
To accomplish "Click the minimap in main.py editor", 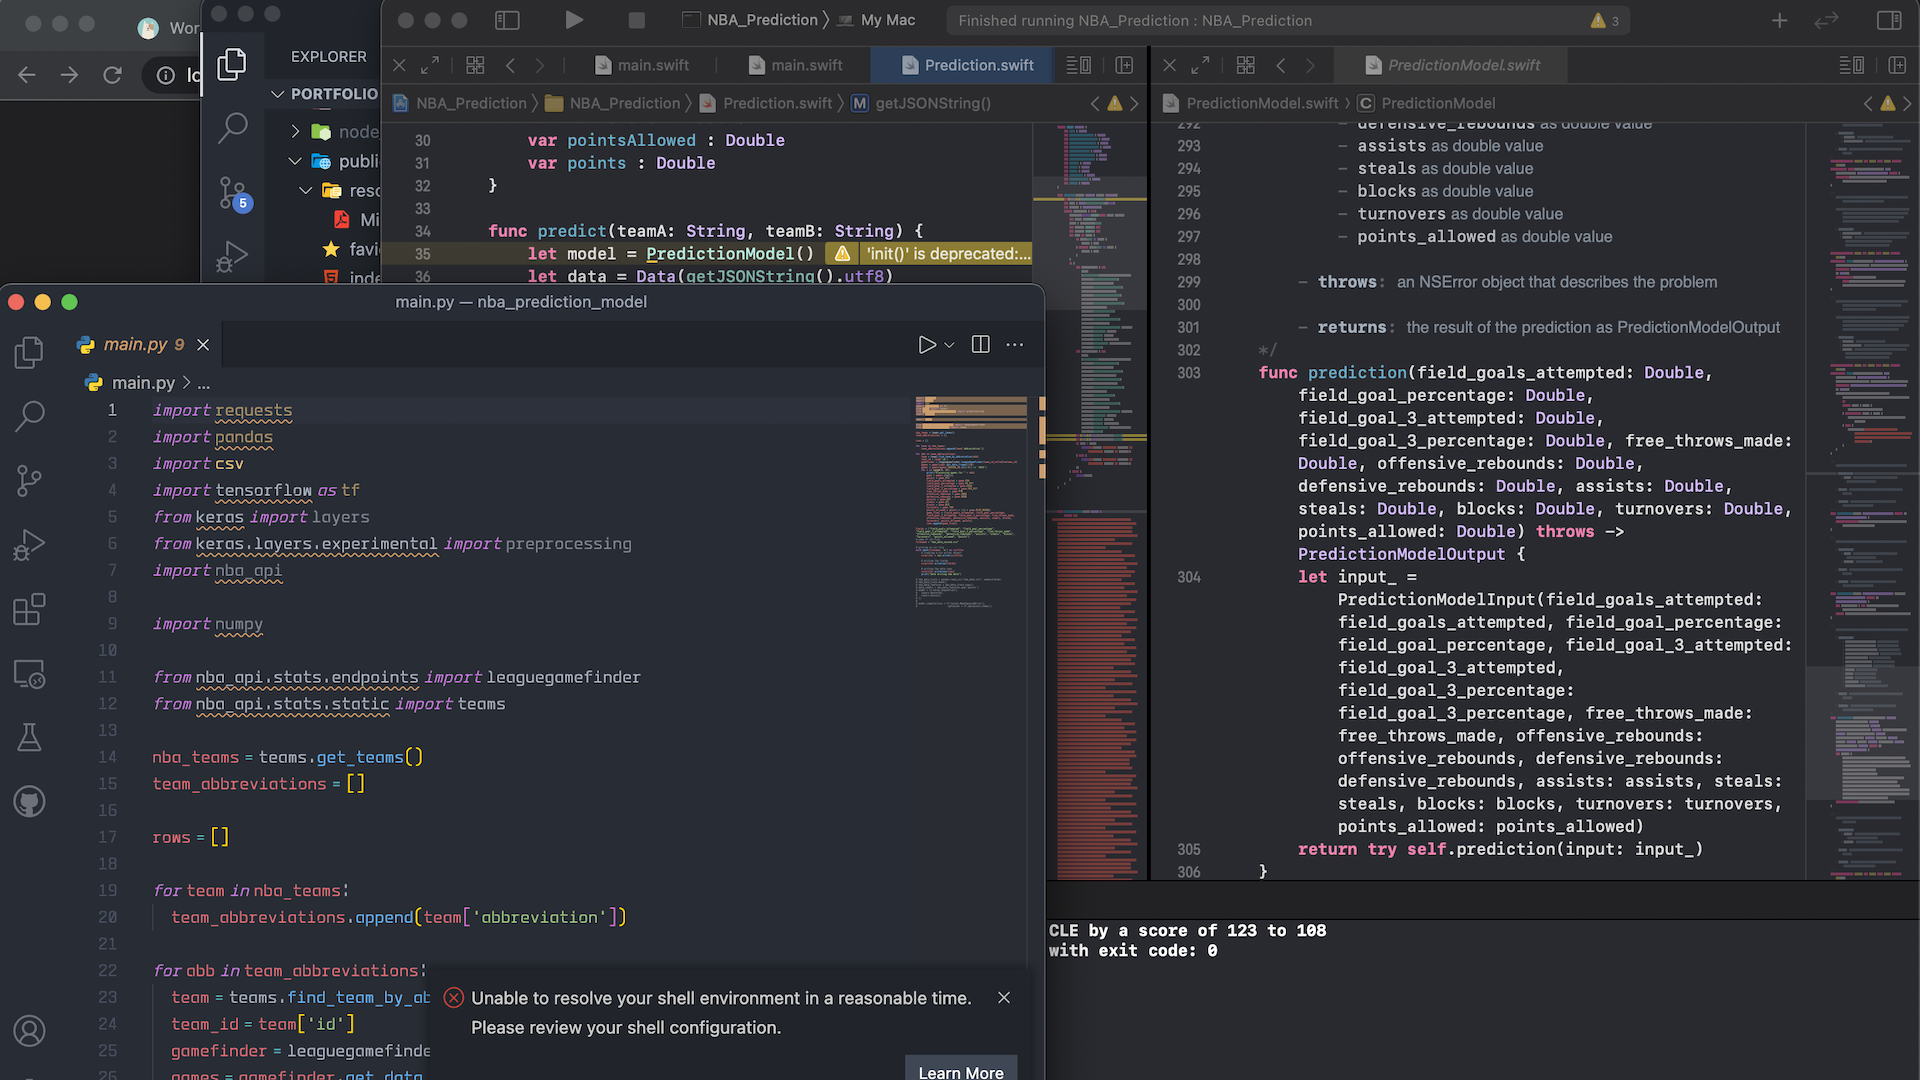I will click(x=971, y=500).
